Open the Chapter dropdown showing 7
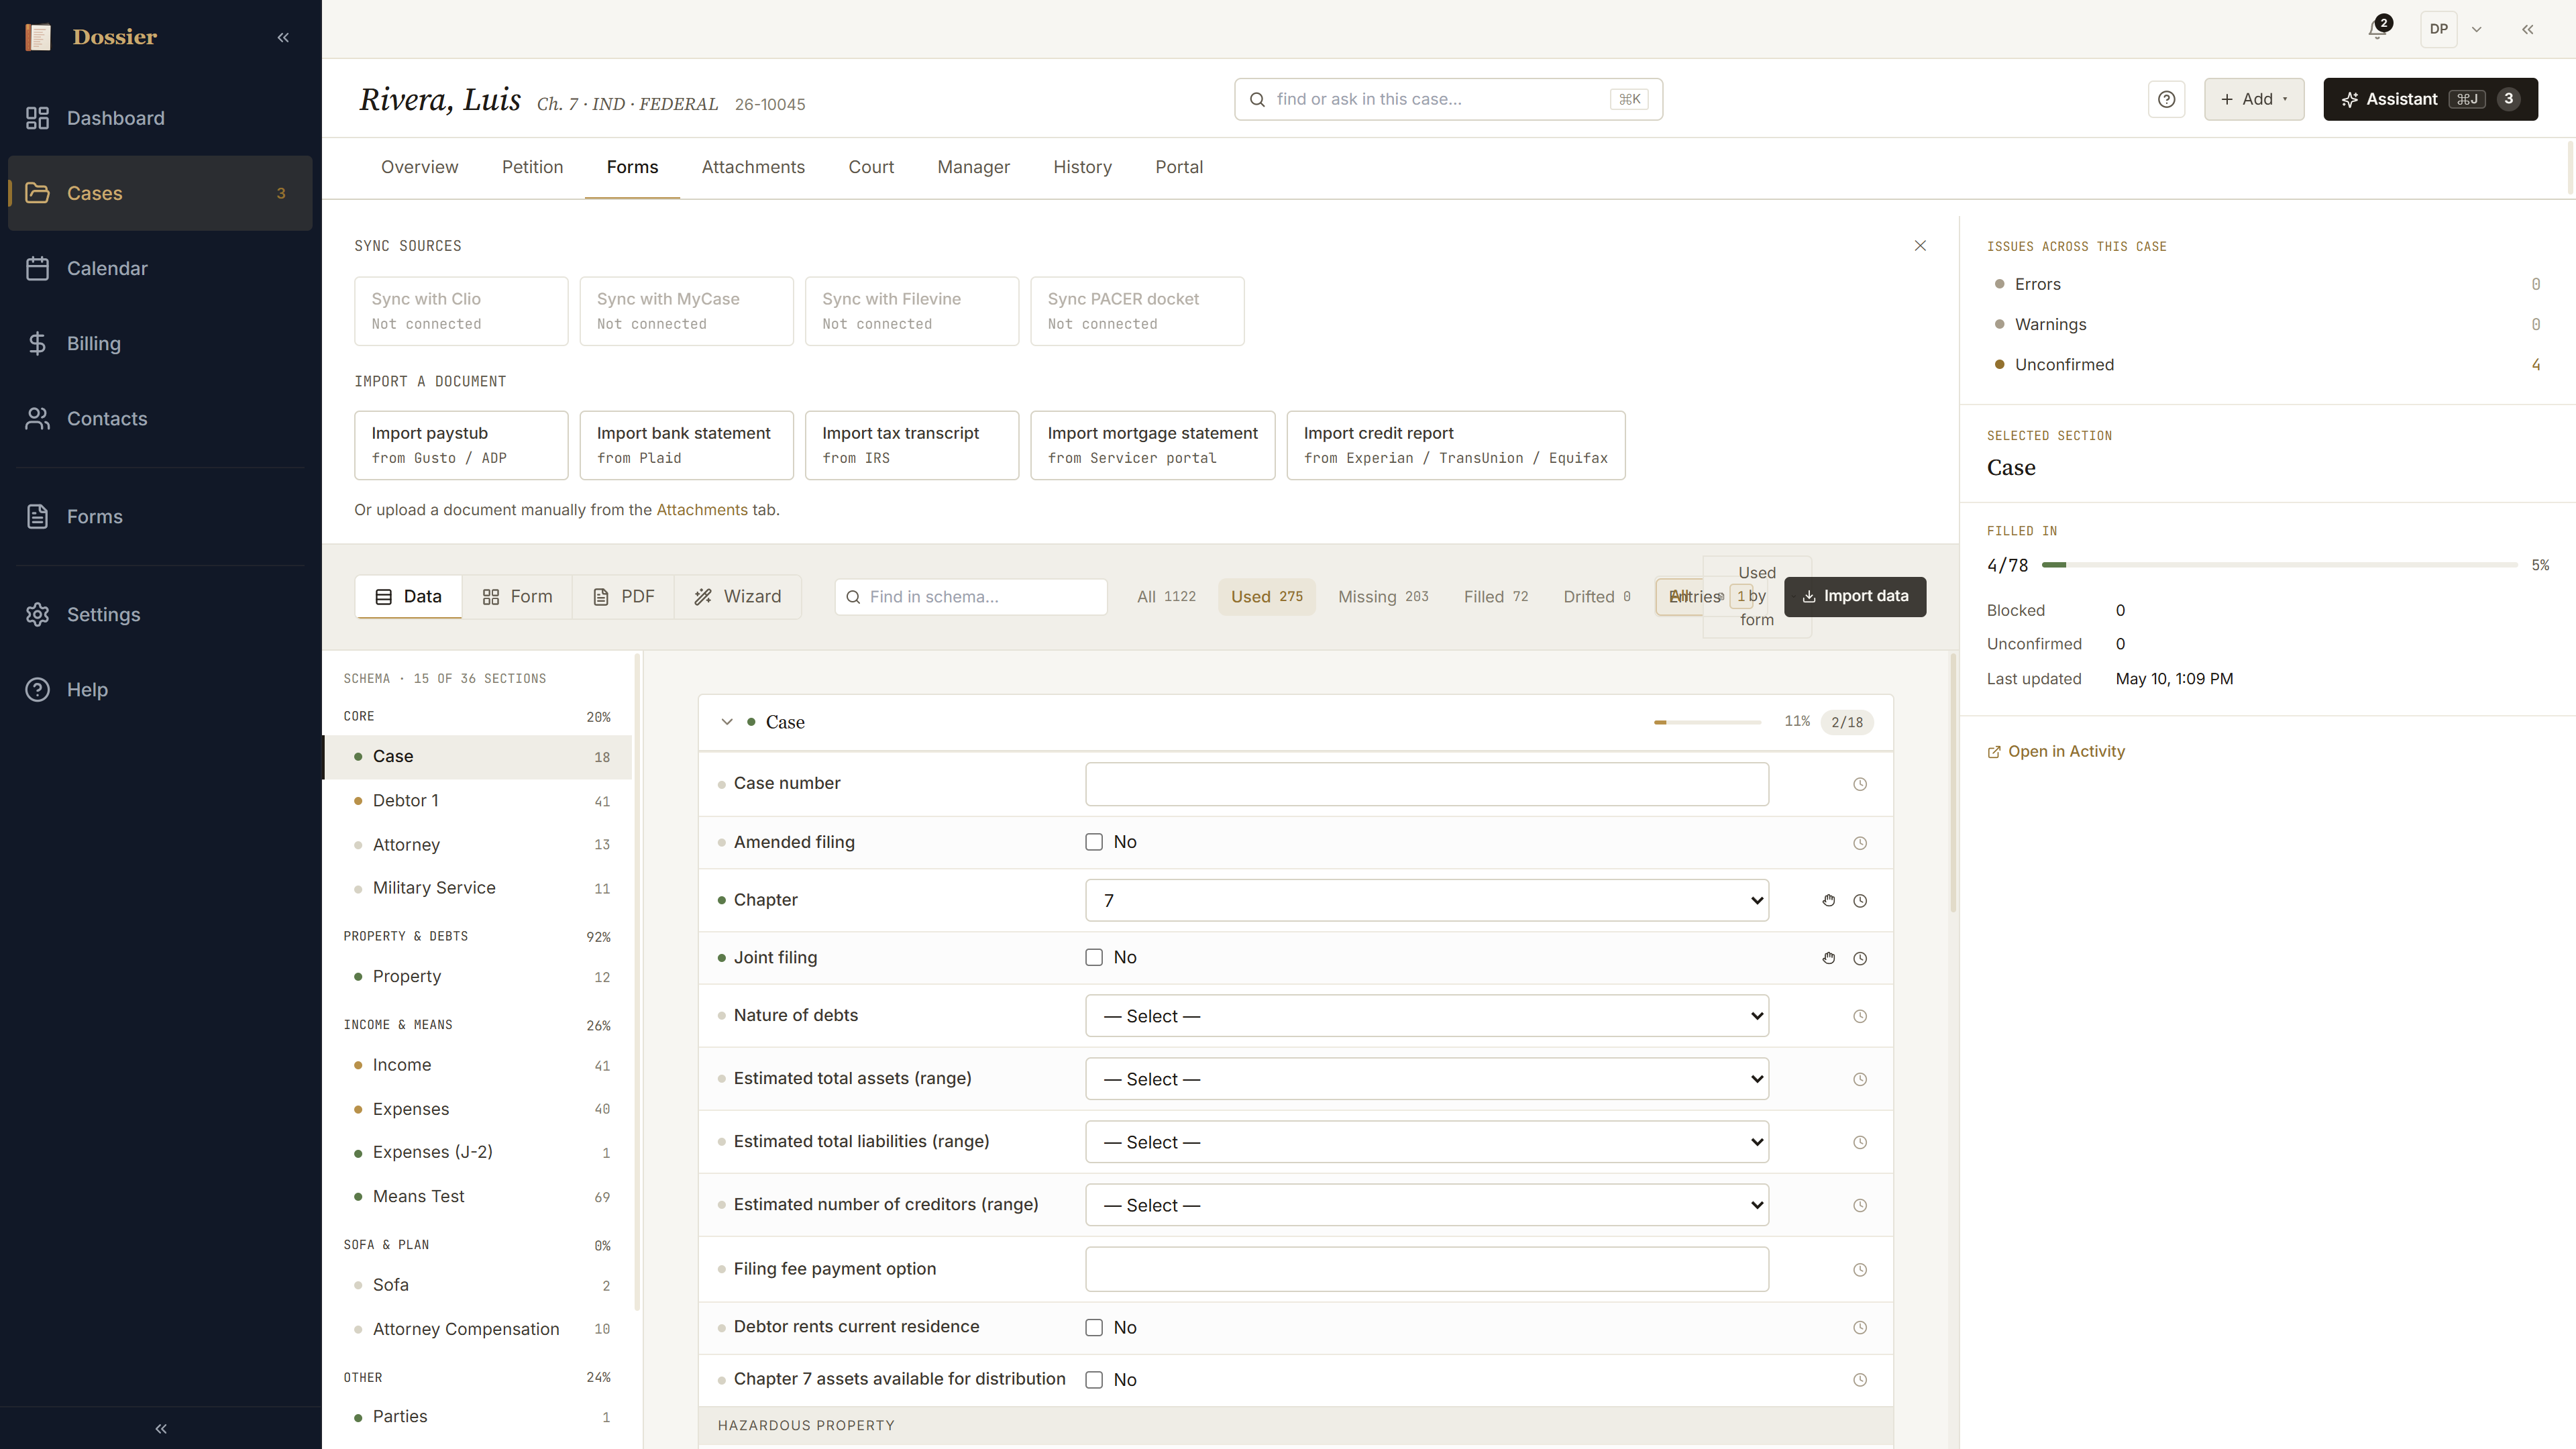This screenshot has width=2576, height=1449. [x=1427, y=900]
